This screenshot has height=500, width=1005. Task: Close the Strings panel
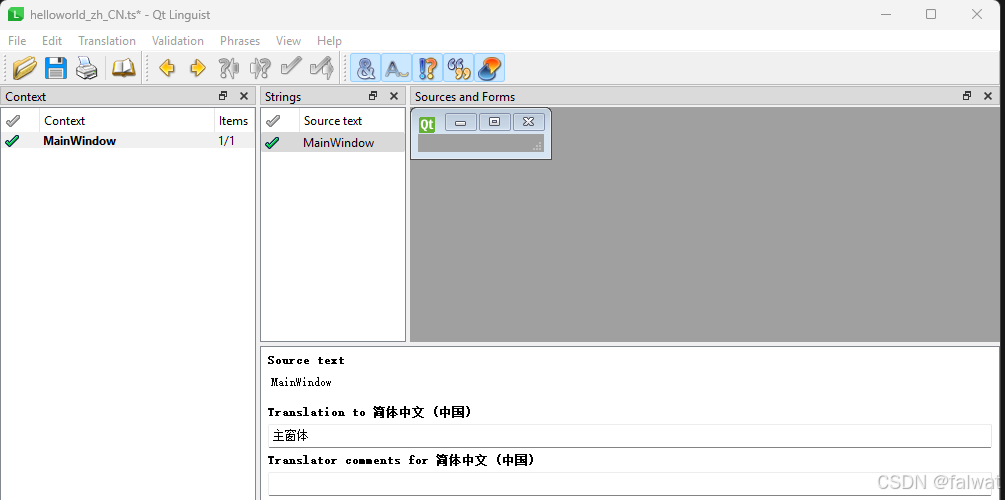tap(394, 96)
